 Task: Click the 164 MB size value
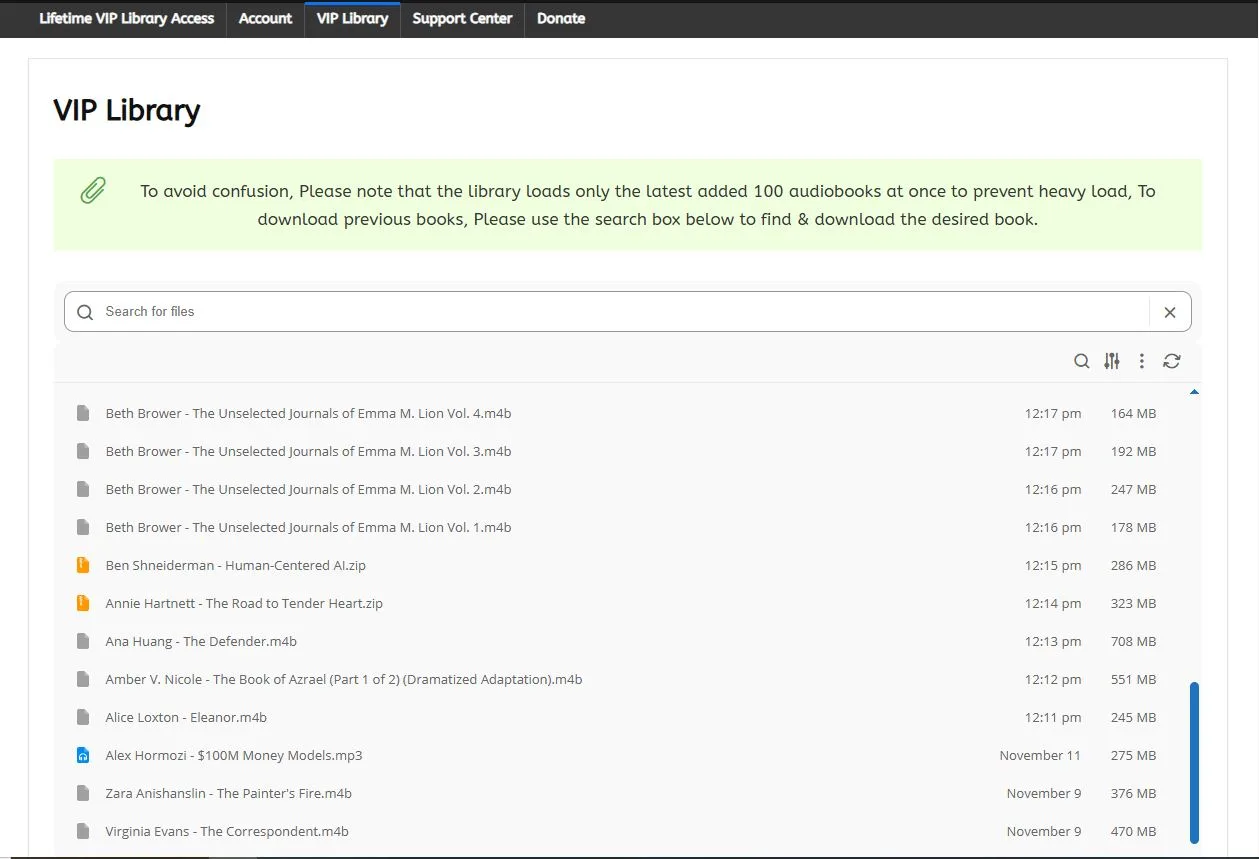[1133, 413]
